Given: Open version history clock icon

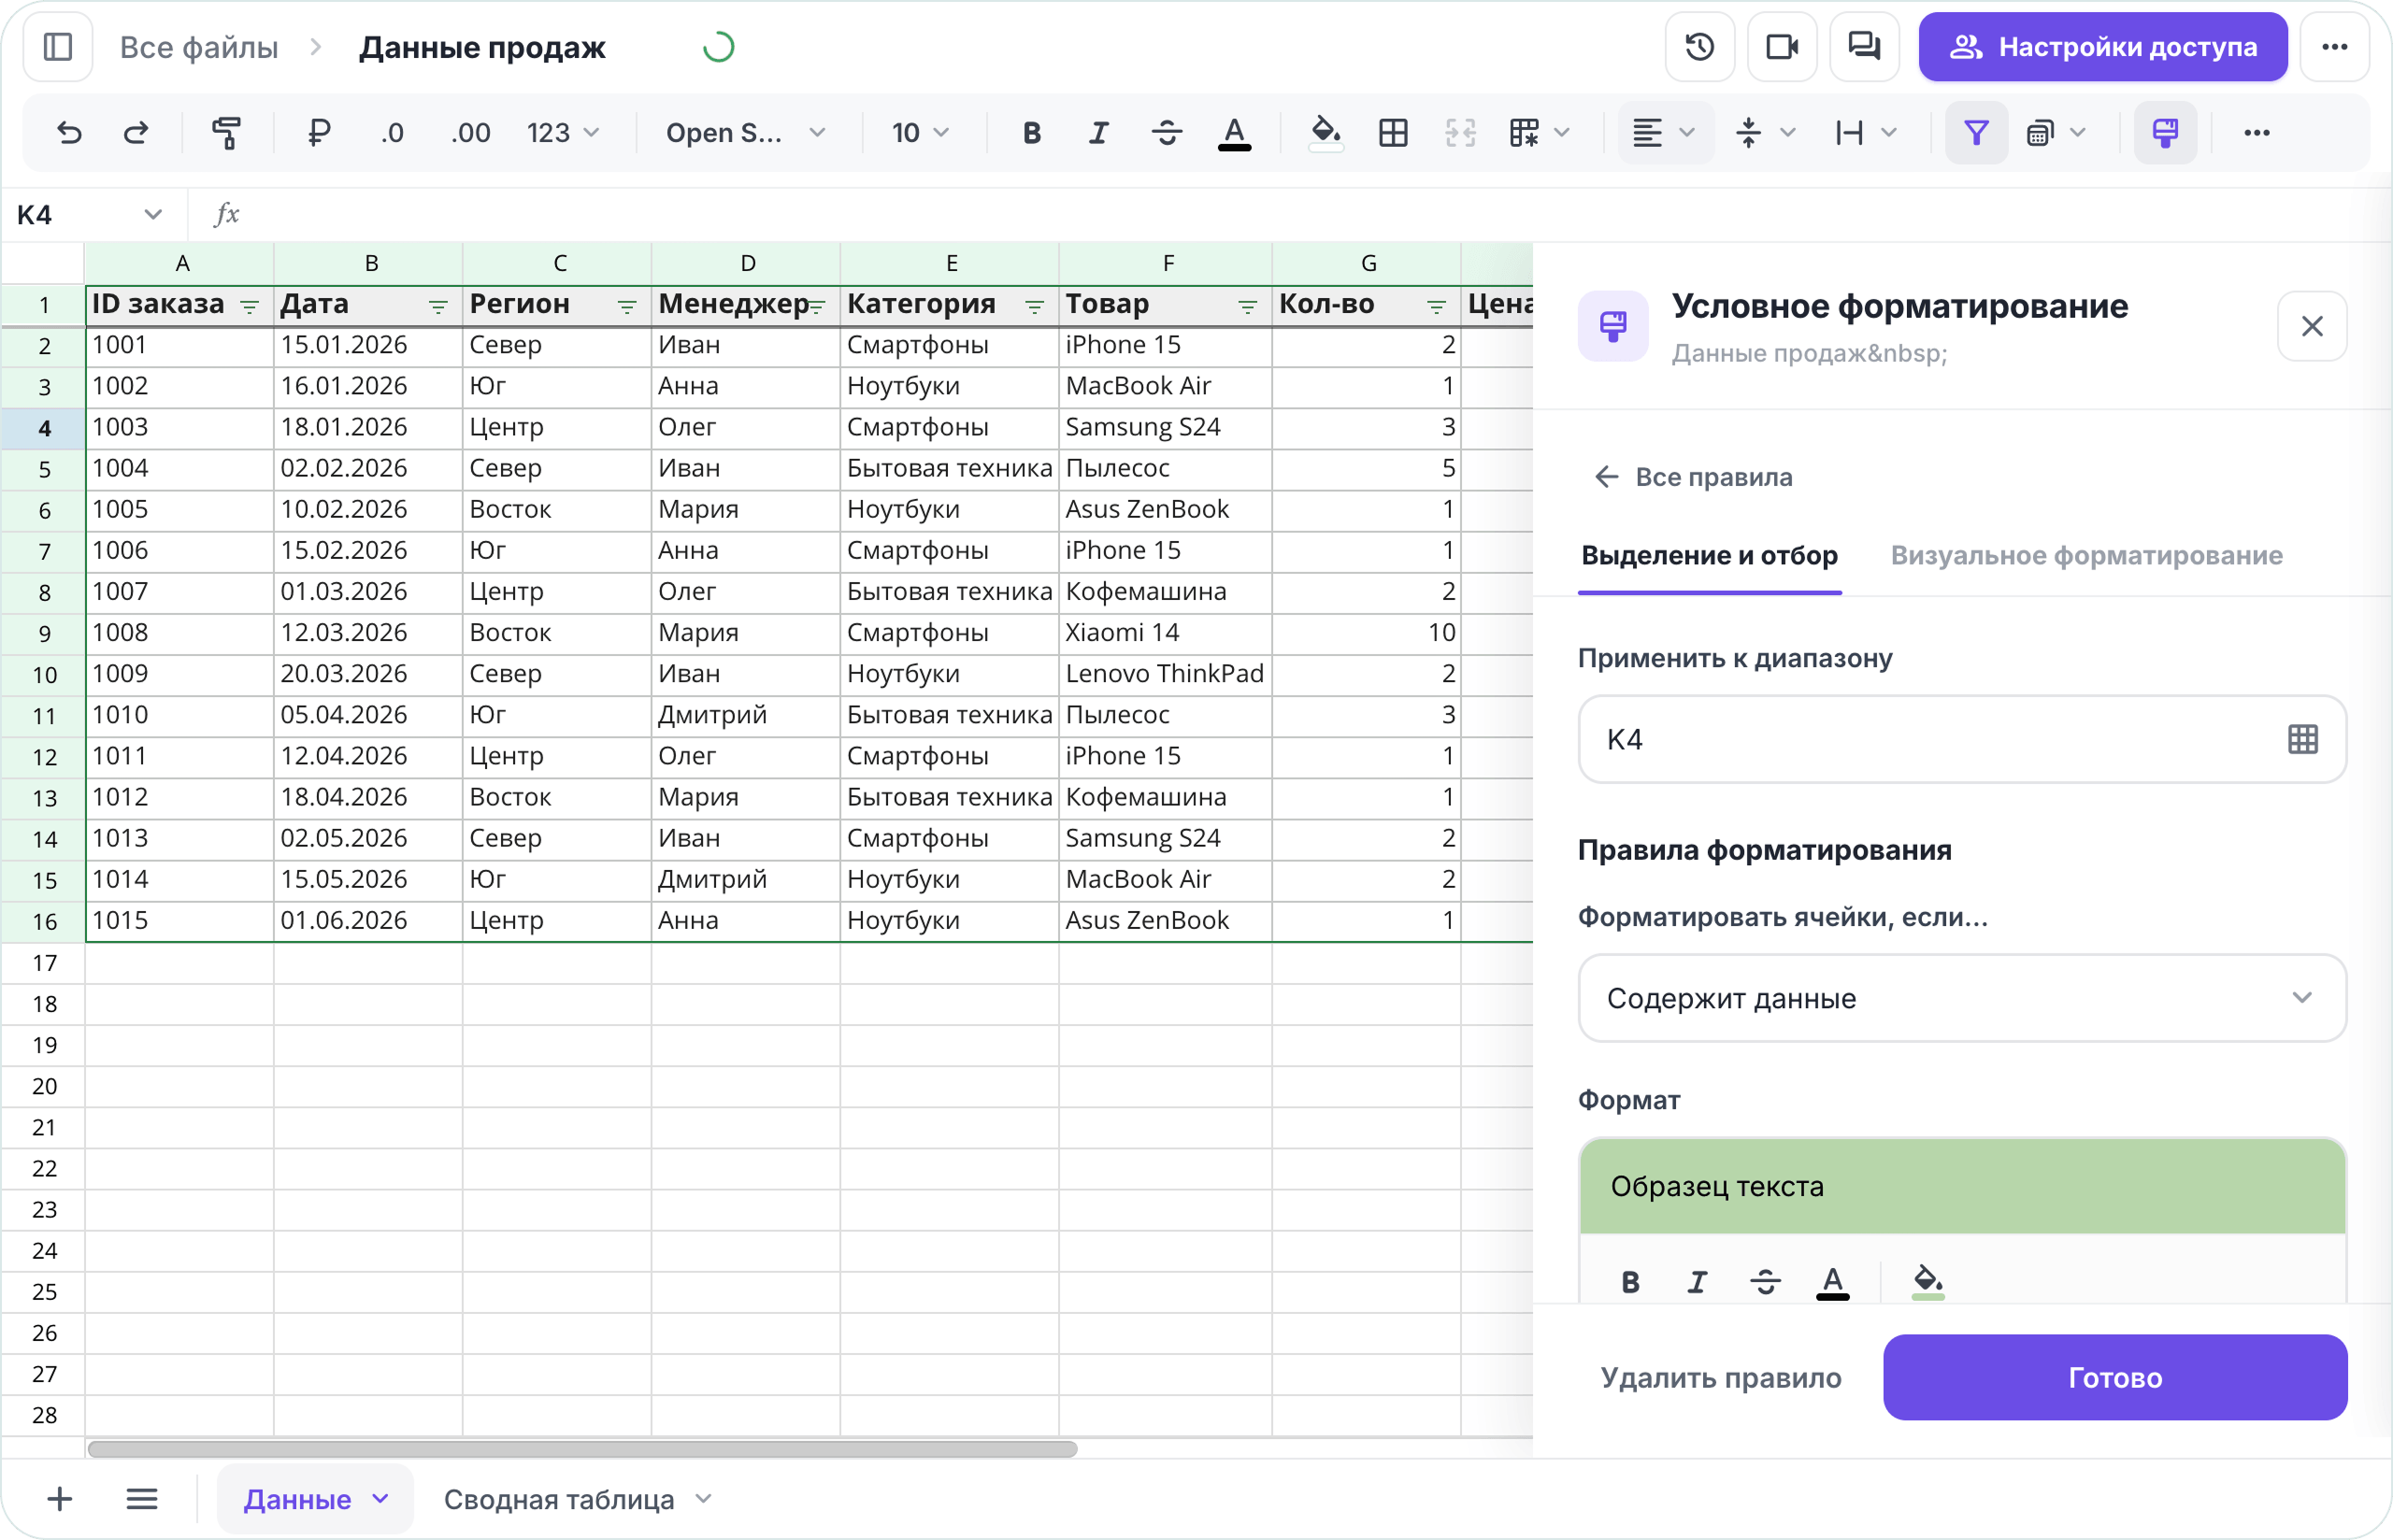Looking at the screenshot, I should click(1699, 47).
